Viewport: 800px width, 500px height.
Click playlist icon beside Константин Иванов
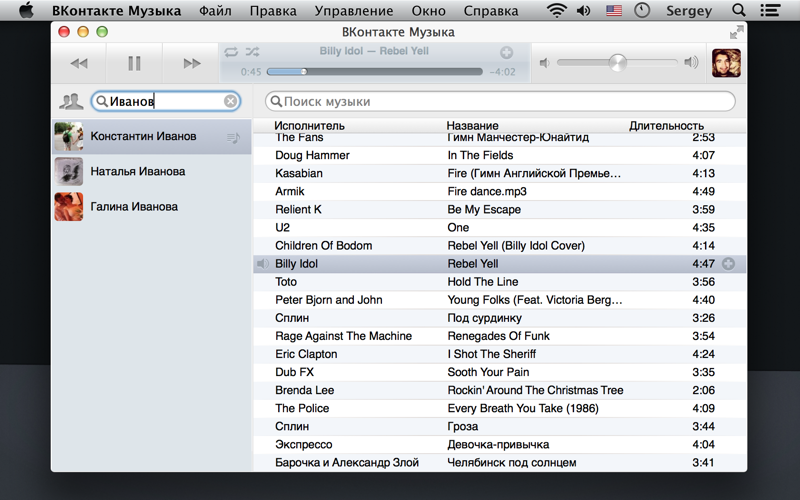pos(233,137)
